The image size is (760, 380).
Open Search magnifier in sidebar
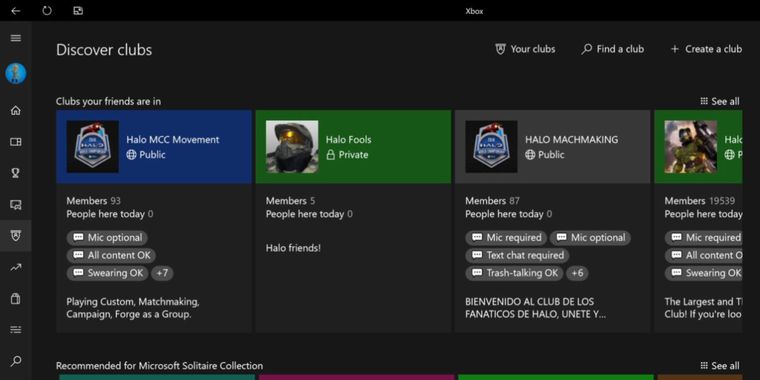16,361
